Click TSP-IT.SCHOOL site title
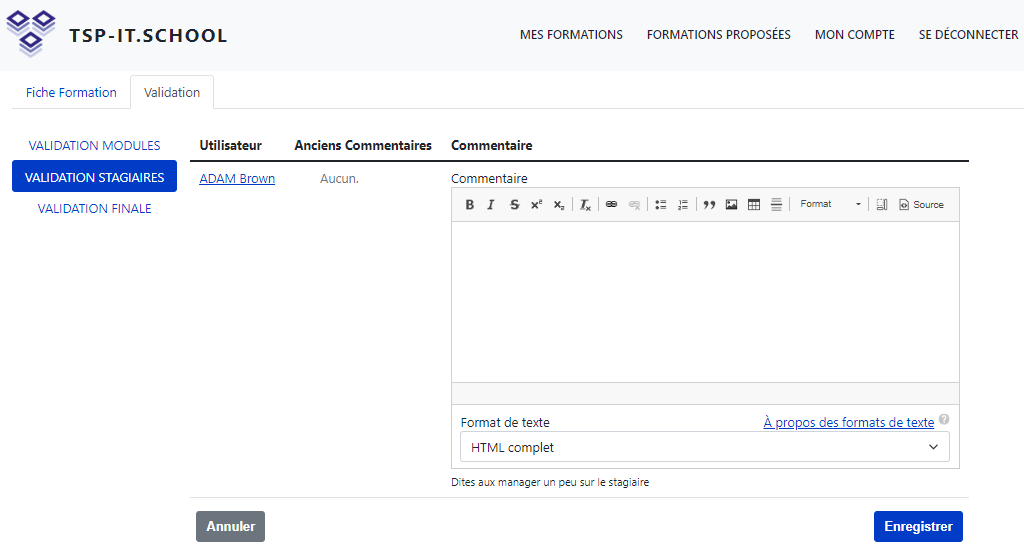Screen dimensions: 1024x559 click(x=148, y=35)
